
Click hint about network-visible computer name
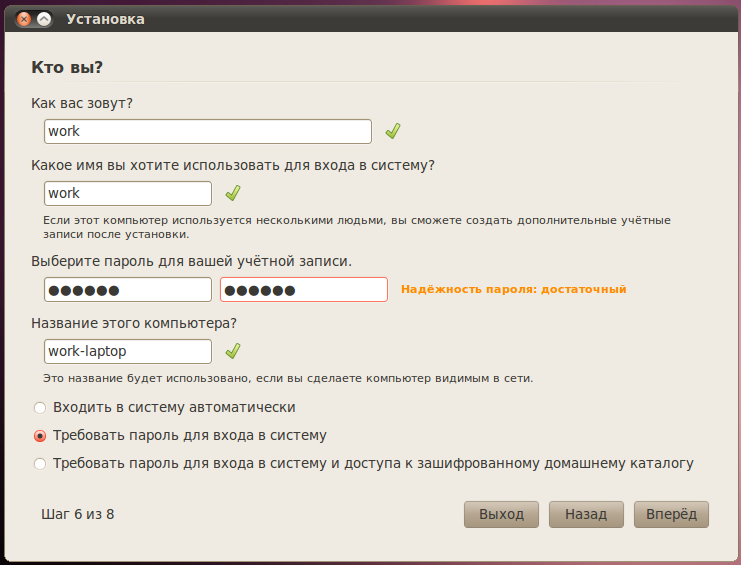click(x=288, y=378)
